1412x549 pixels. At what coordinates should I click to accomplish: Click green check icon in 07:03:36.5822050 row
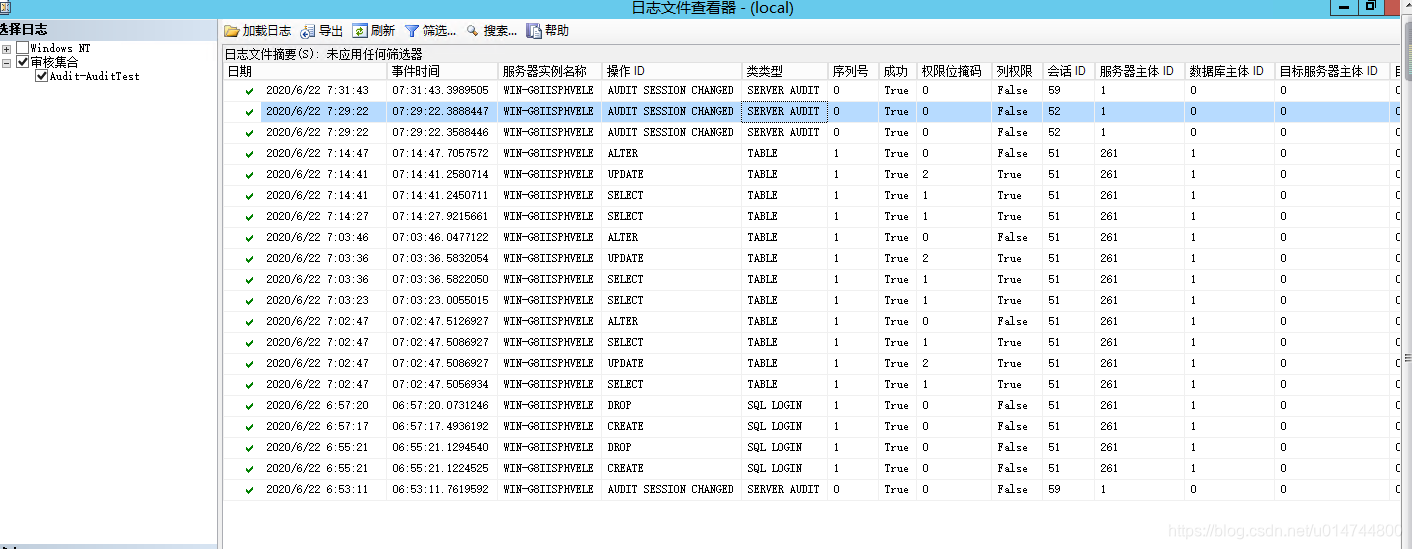pos(249,280)
